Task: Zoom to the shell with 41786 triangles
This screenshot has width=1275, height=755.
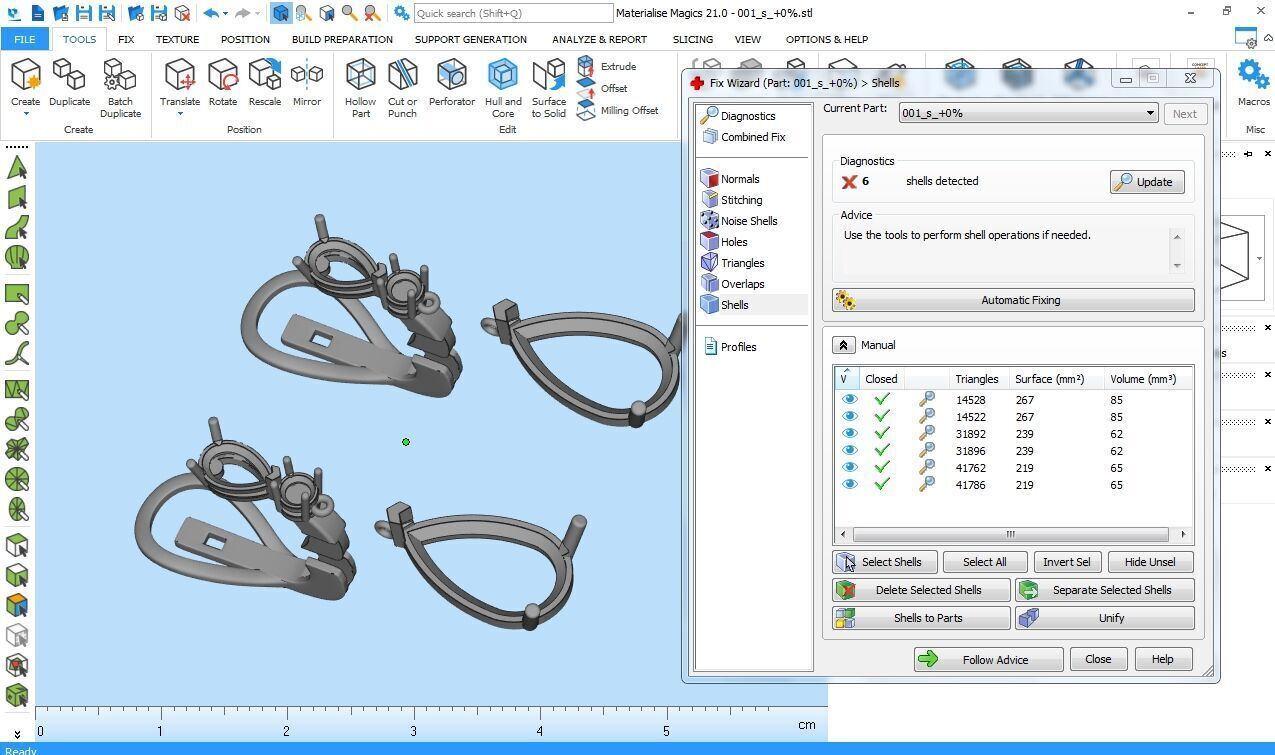Action: point(927,485)
